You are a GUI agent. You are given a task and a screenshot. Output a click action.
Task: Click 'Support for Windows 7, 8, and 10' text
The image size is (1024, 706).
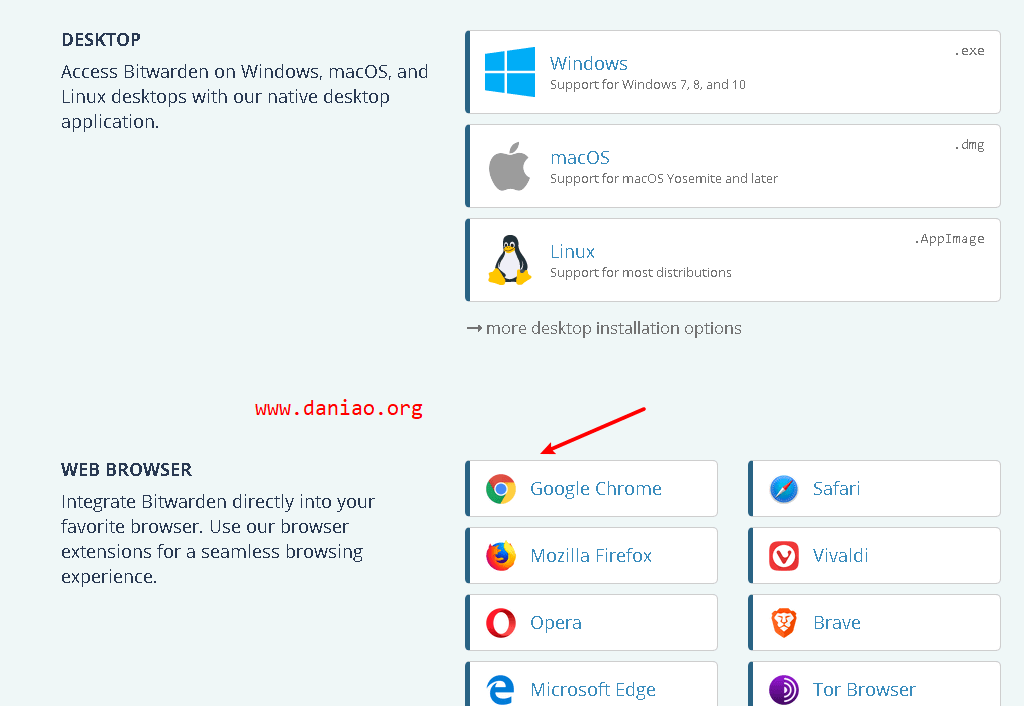pyautogui.click(x=648, y=84)
